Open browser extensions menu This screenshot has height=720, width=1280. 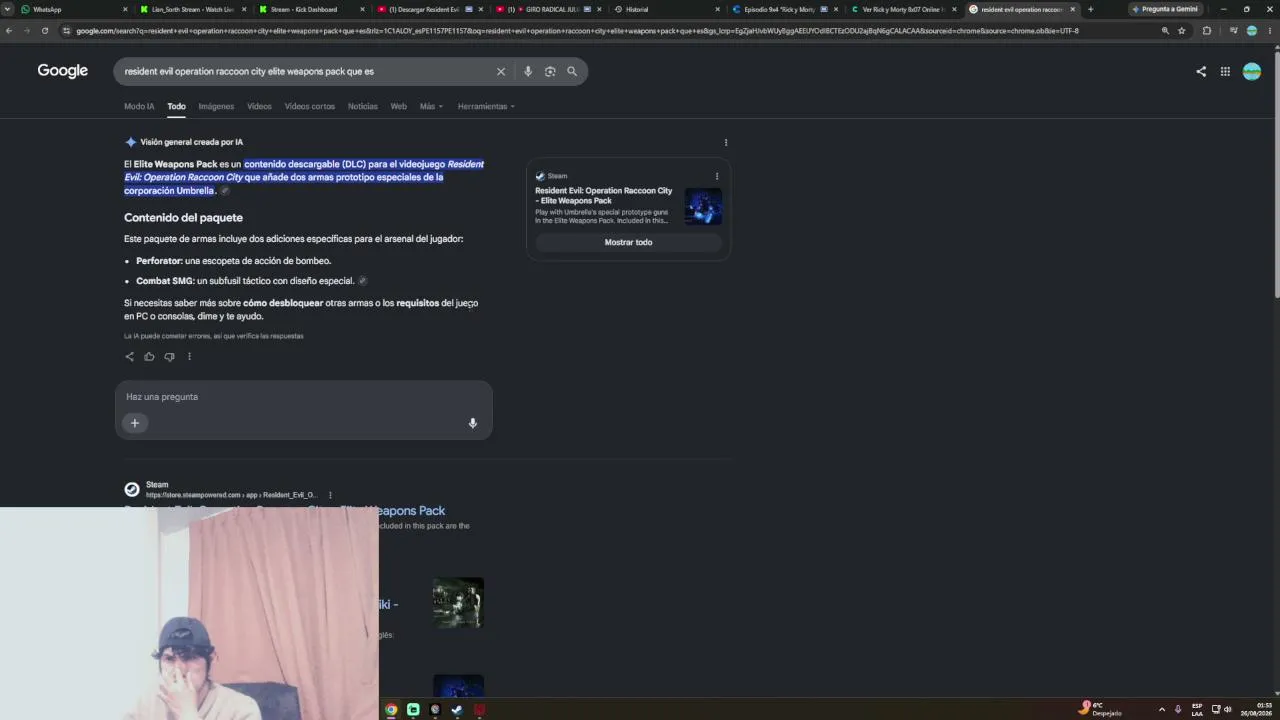(x=1207, y=31)
